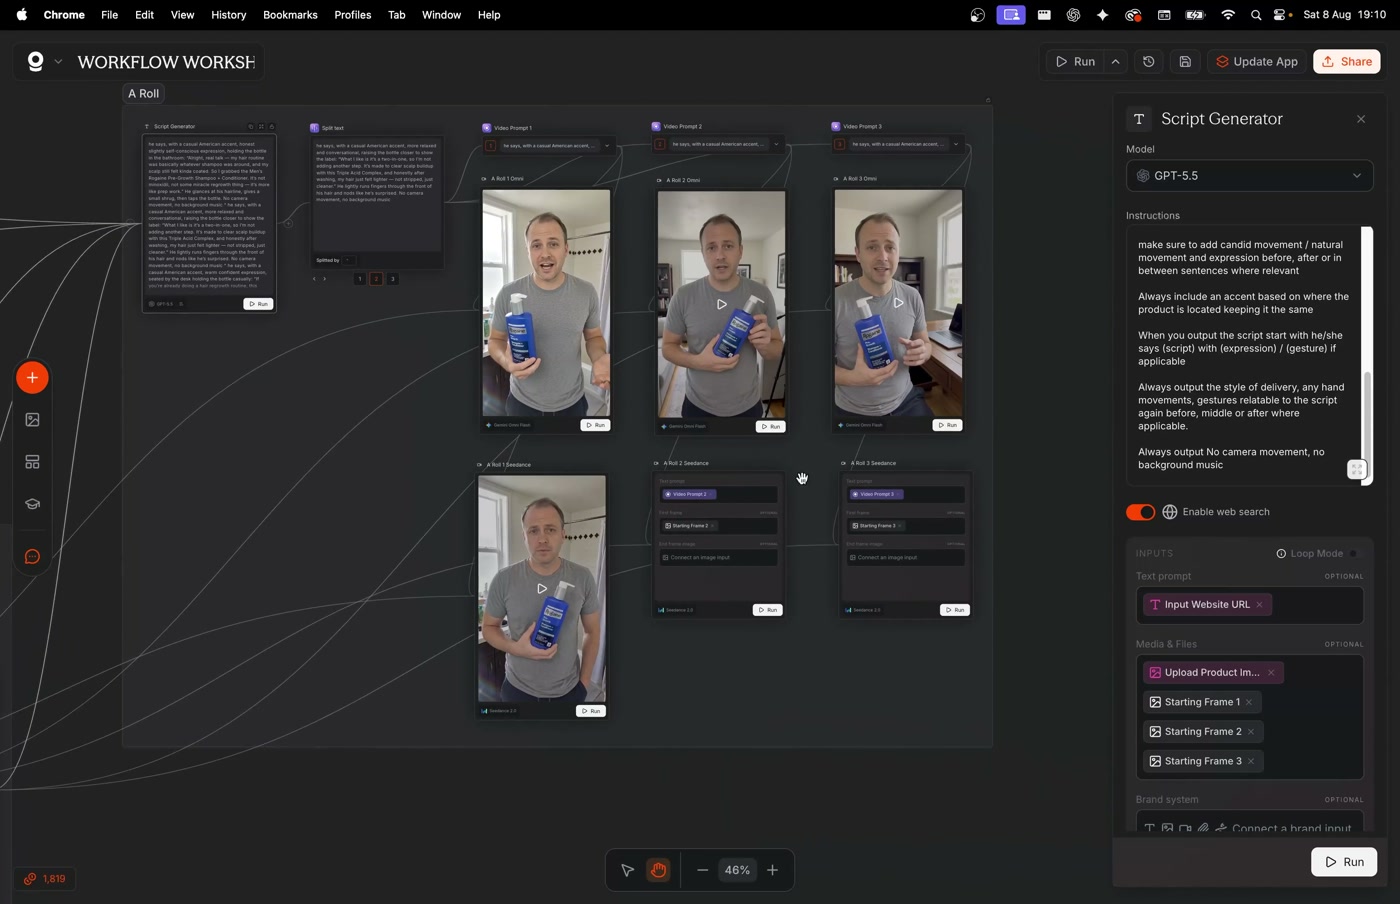This screenshot has height=904, width=1400.
Task: Run the A Roll 3 Seedance node
Action: (x=955, y=610)
